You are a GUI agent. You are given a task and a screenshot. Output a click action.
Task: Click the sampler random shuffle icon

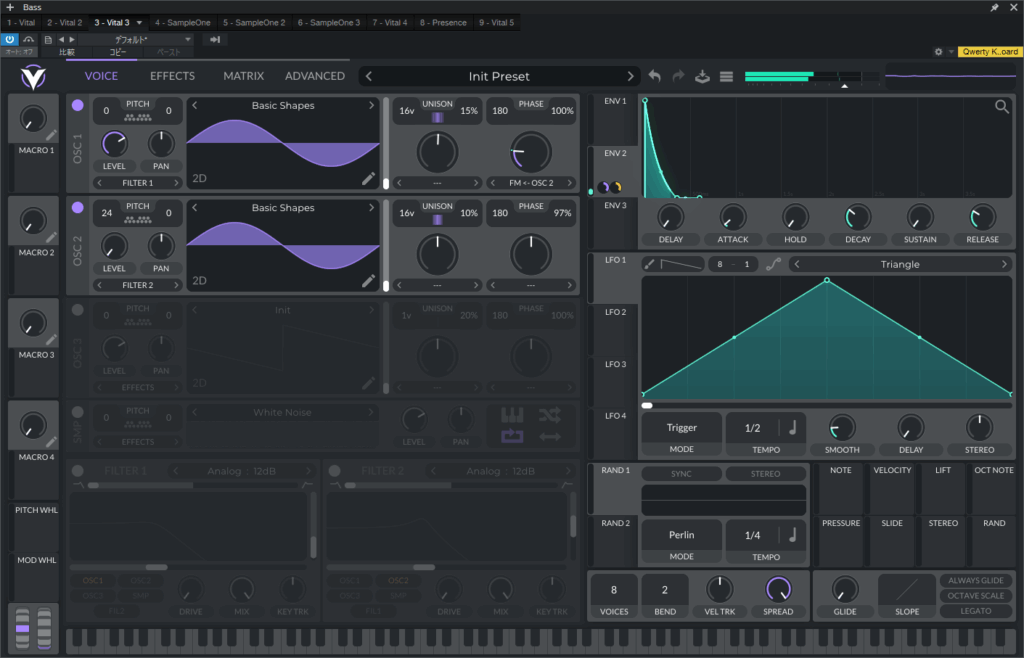tap(549, 415)
